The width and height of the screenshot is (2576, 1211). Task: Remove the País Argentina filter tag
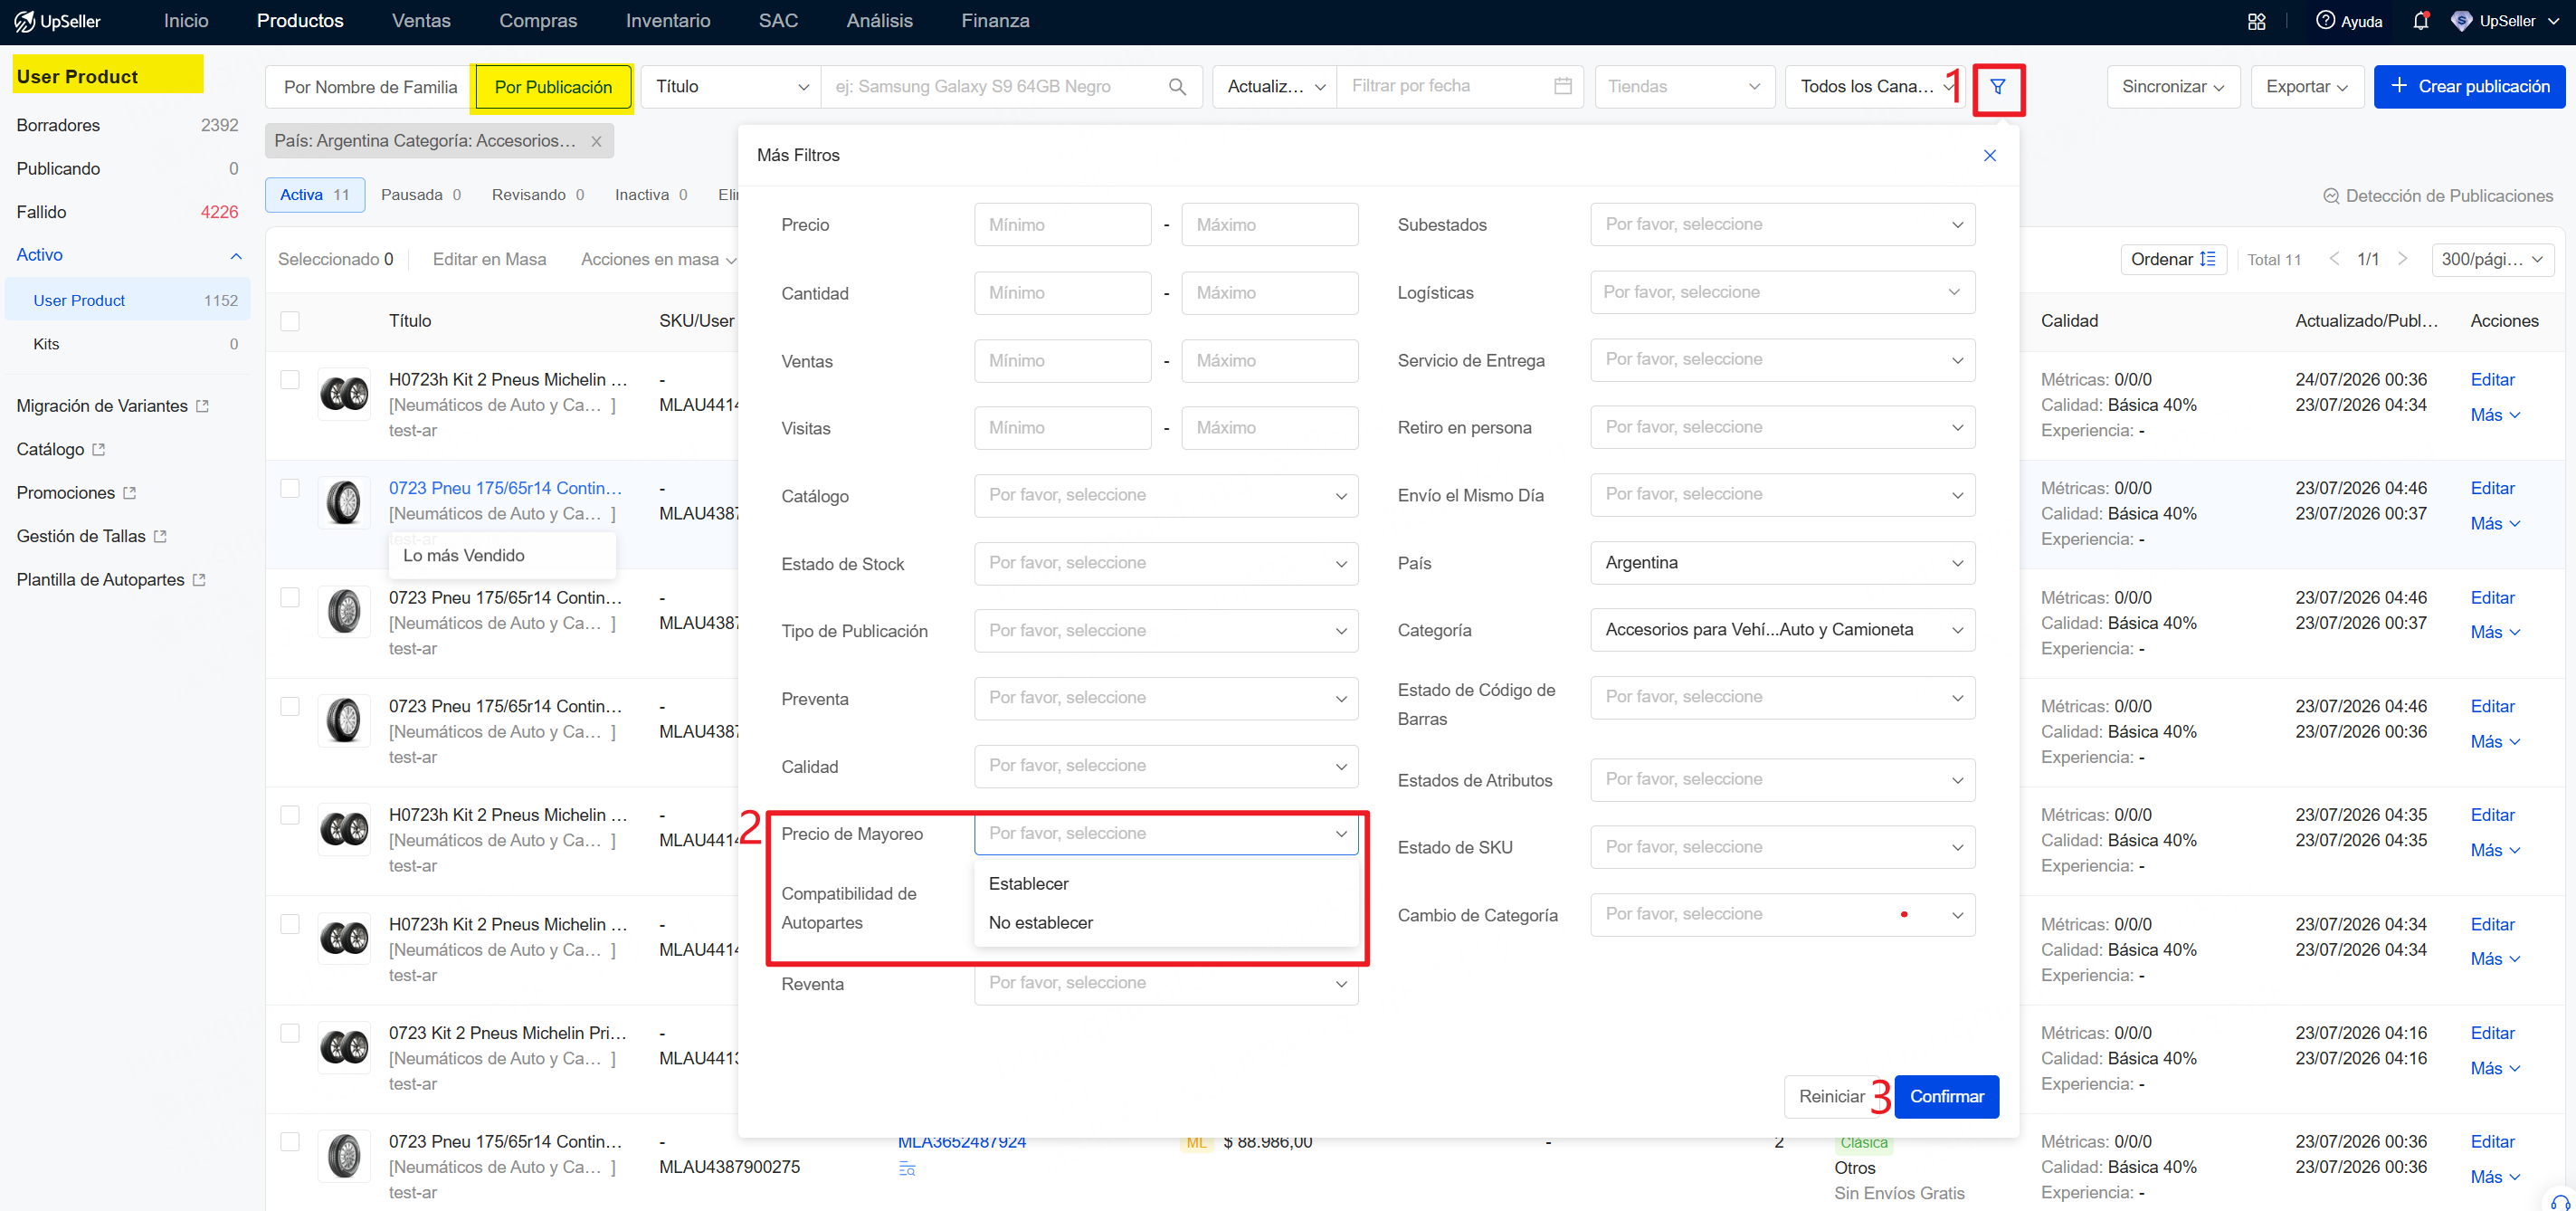(596, 141)
